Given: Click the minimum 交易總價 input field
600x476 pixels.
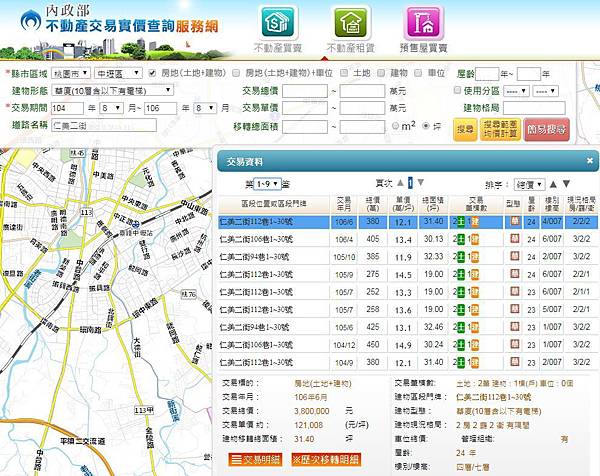Looking at the screenshot, I should (x=305, y=91).
